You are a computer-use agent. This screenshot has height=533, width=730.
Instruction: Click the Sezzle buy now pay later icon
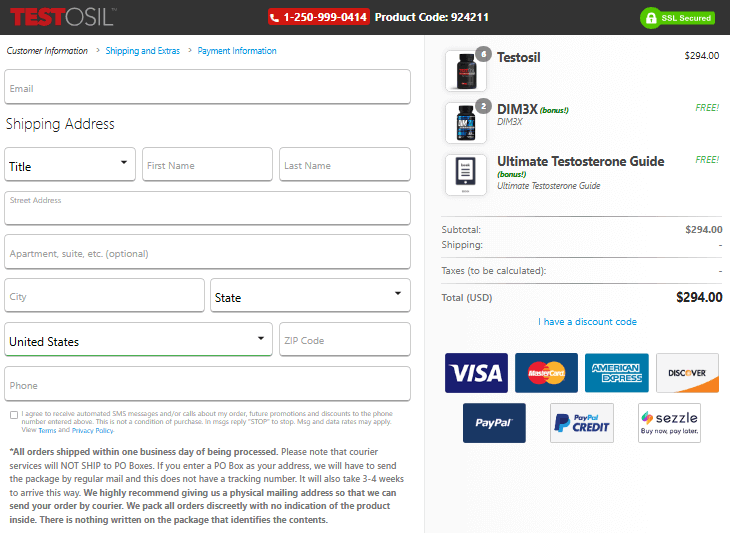point(669,423)
